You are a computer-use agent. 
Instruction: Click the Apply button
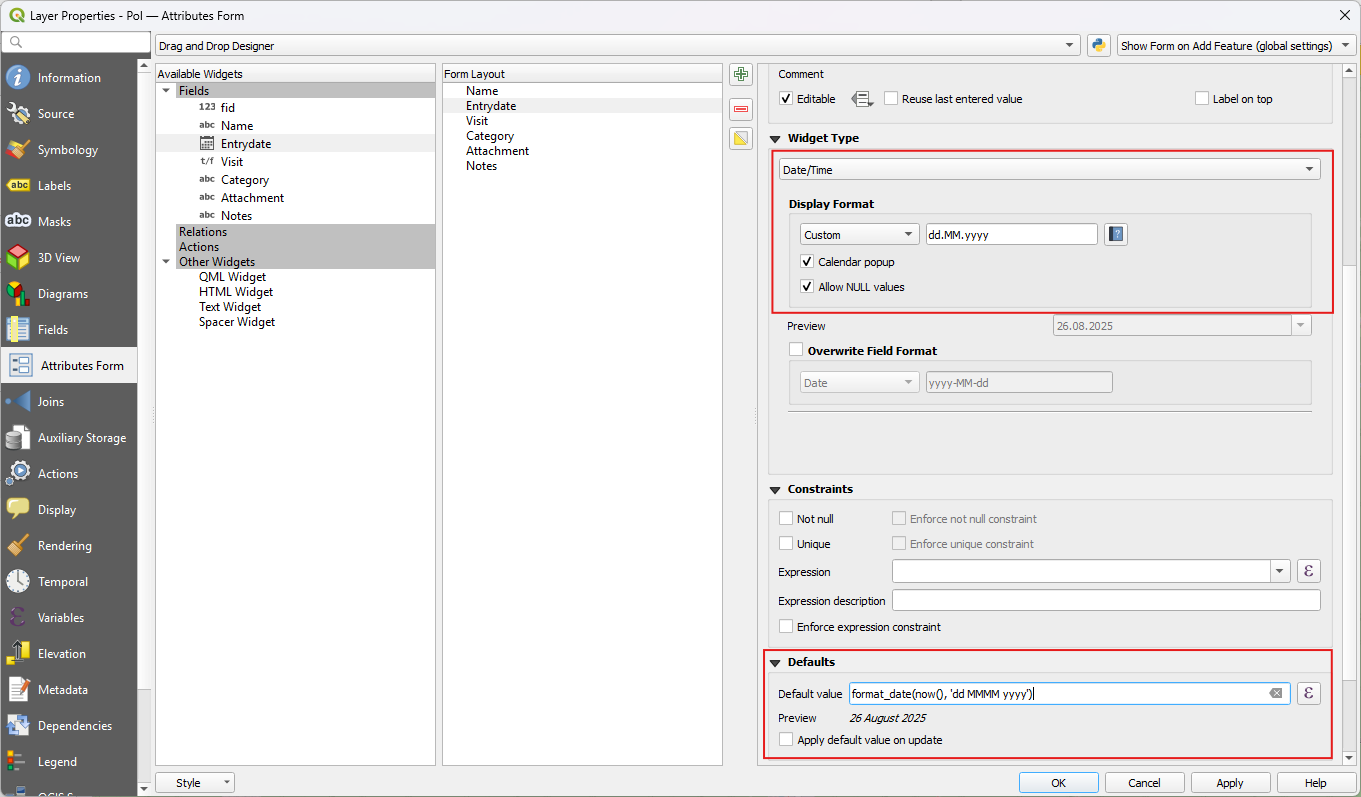1230,783
